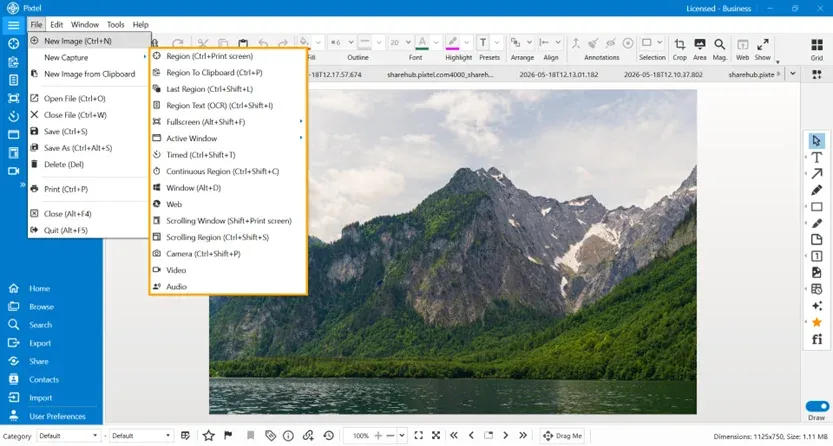The height and width of the screenshot is (446, 833).
Task: Choose Audio capture option
Action: coord(228,286)
